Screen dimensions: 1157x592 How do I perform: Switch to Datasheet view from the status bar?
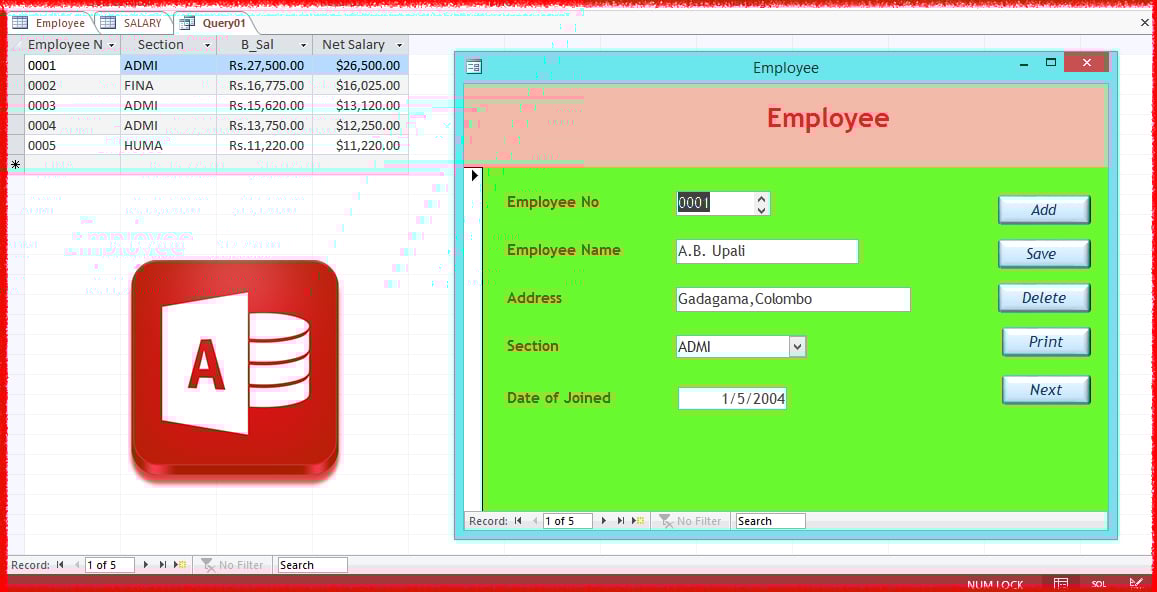pos(1062,583)
